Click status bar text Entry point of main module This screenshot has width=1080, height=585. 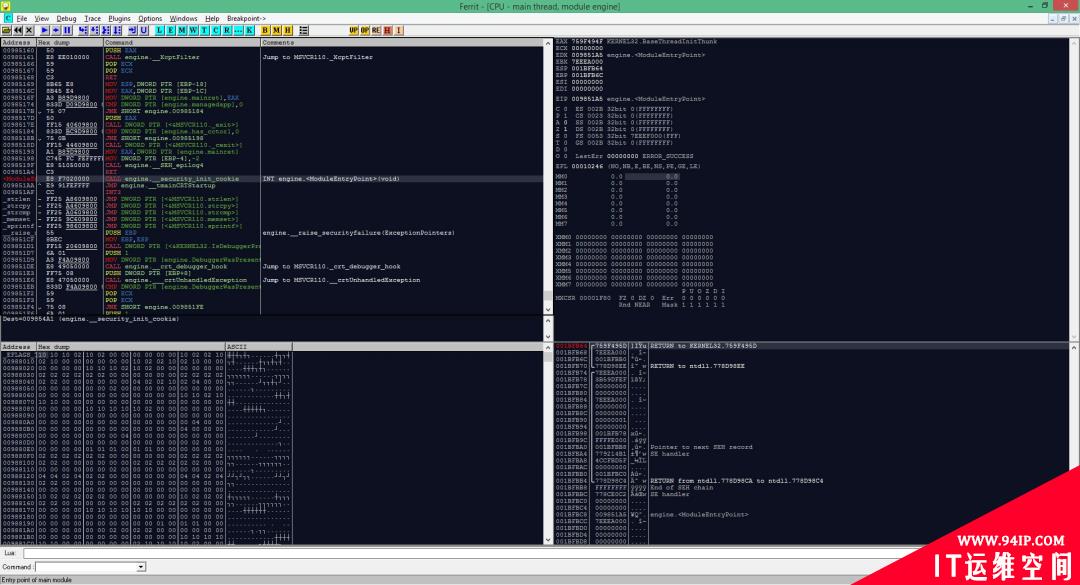[x=37, y=580]
